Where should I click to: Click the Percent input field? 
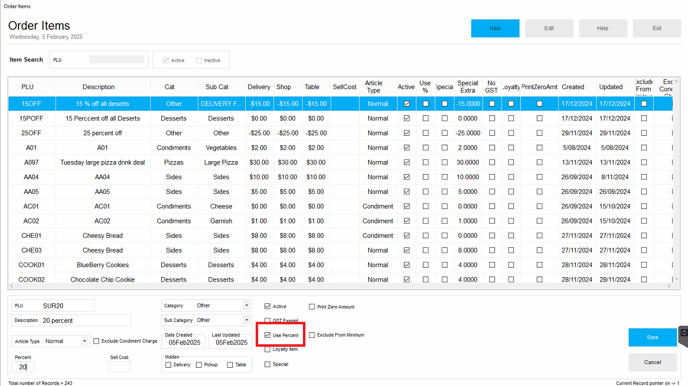23,367
